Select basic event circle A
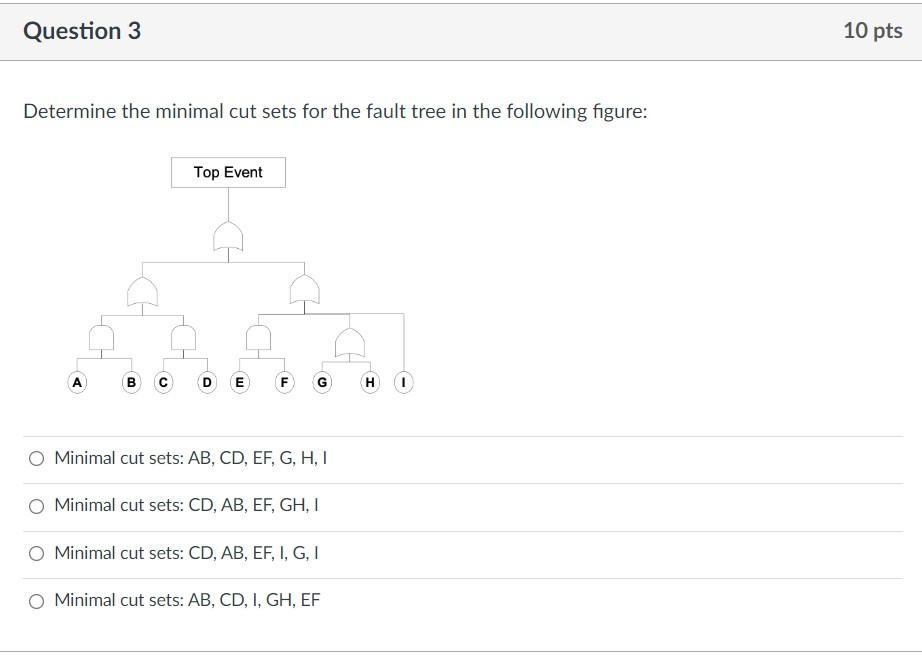 point(76,381)
